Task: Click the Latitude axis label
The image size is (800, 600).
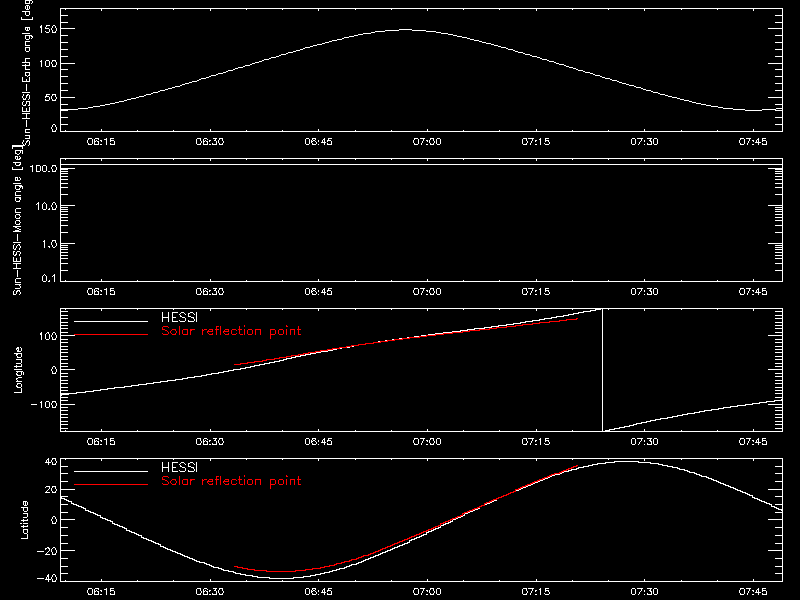Action: click(24, 520)
